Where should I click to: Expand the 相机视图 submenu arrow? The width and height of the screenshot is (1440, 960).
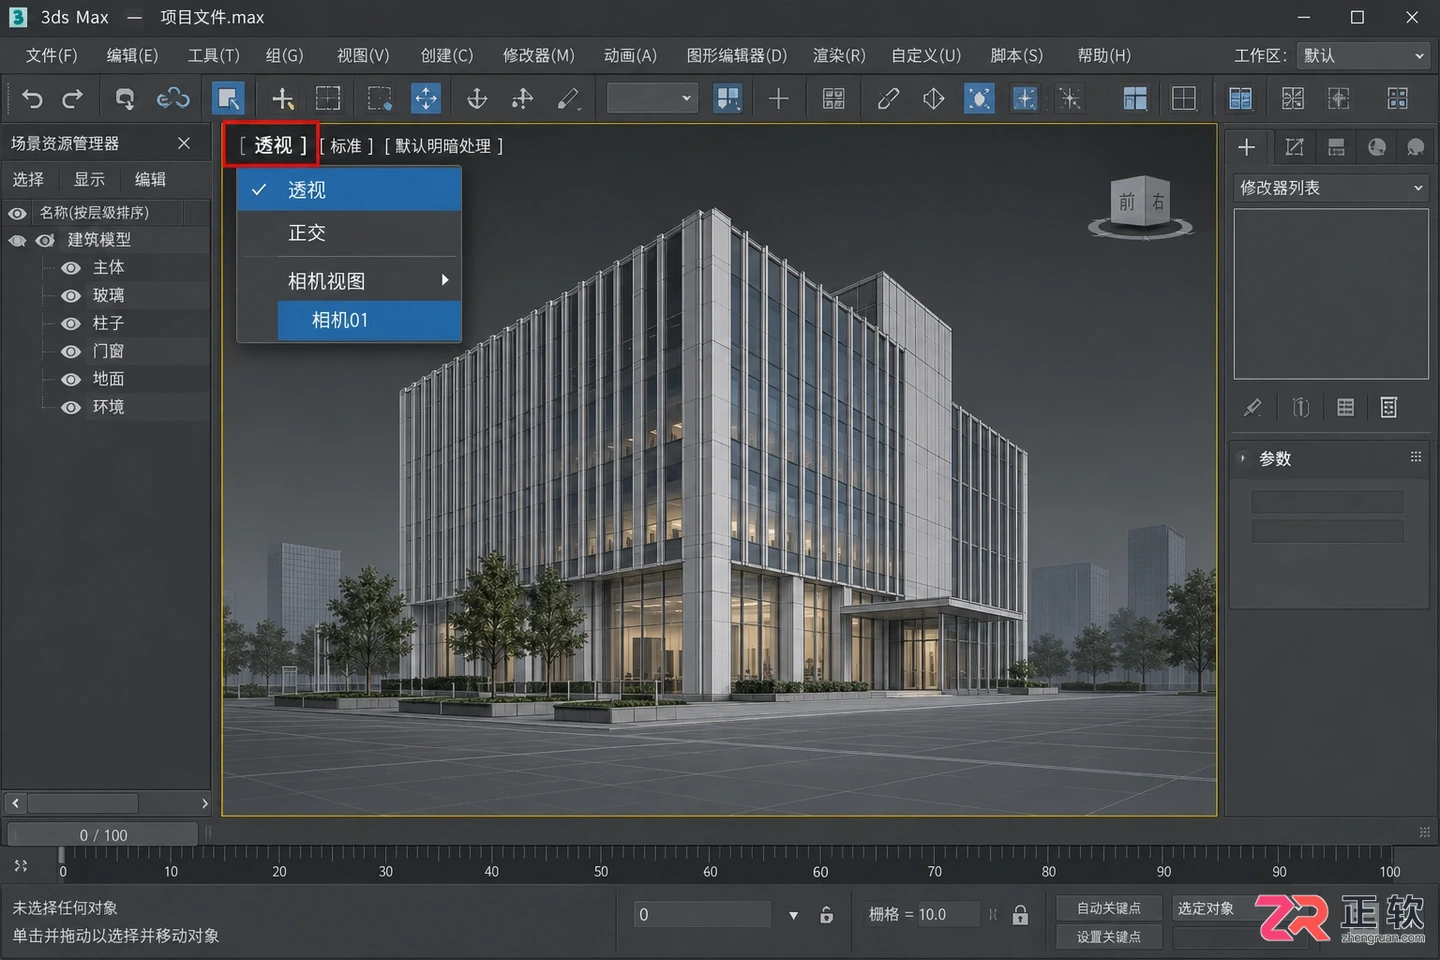[445, 280]
